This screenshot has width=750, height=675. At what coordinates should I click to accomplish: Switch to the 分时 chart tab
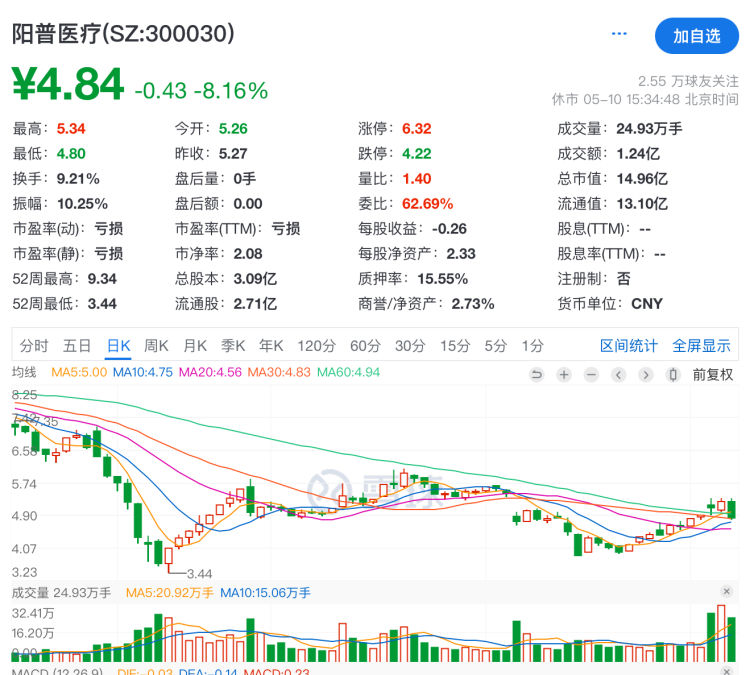click(x=34, y=345)
